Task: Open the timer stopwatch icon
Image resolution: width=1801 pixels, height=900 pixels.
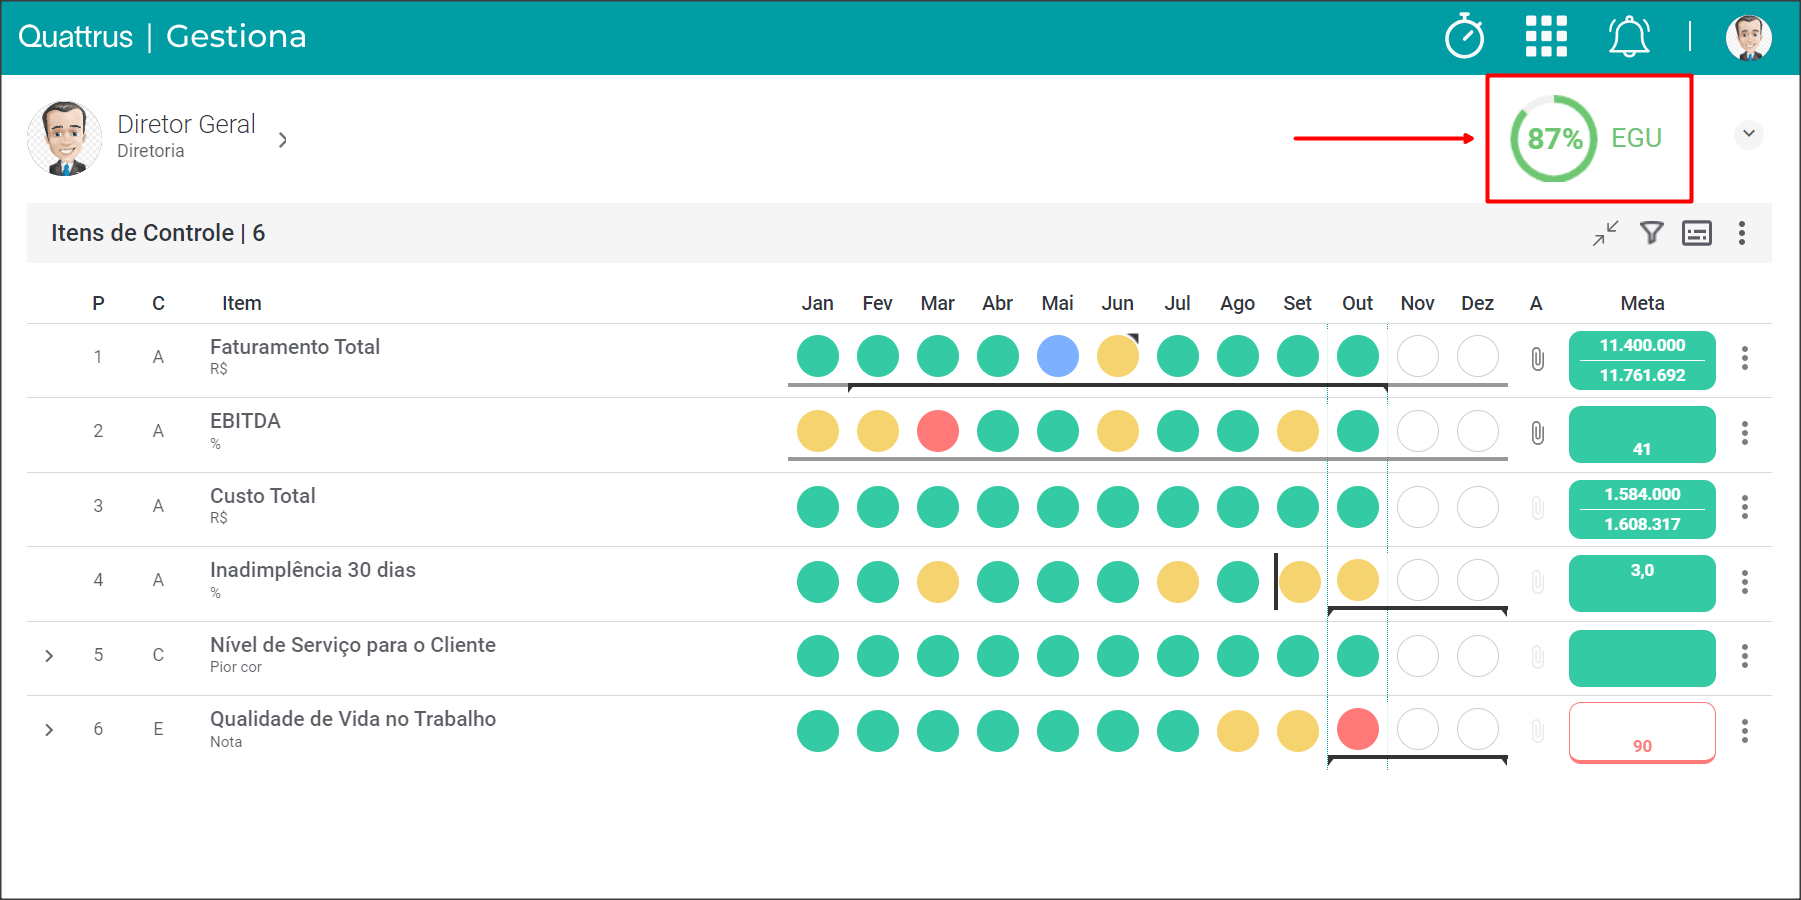Action: tap(1465, 36)
